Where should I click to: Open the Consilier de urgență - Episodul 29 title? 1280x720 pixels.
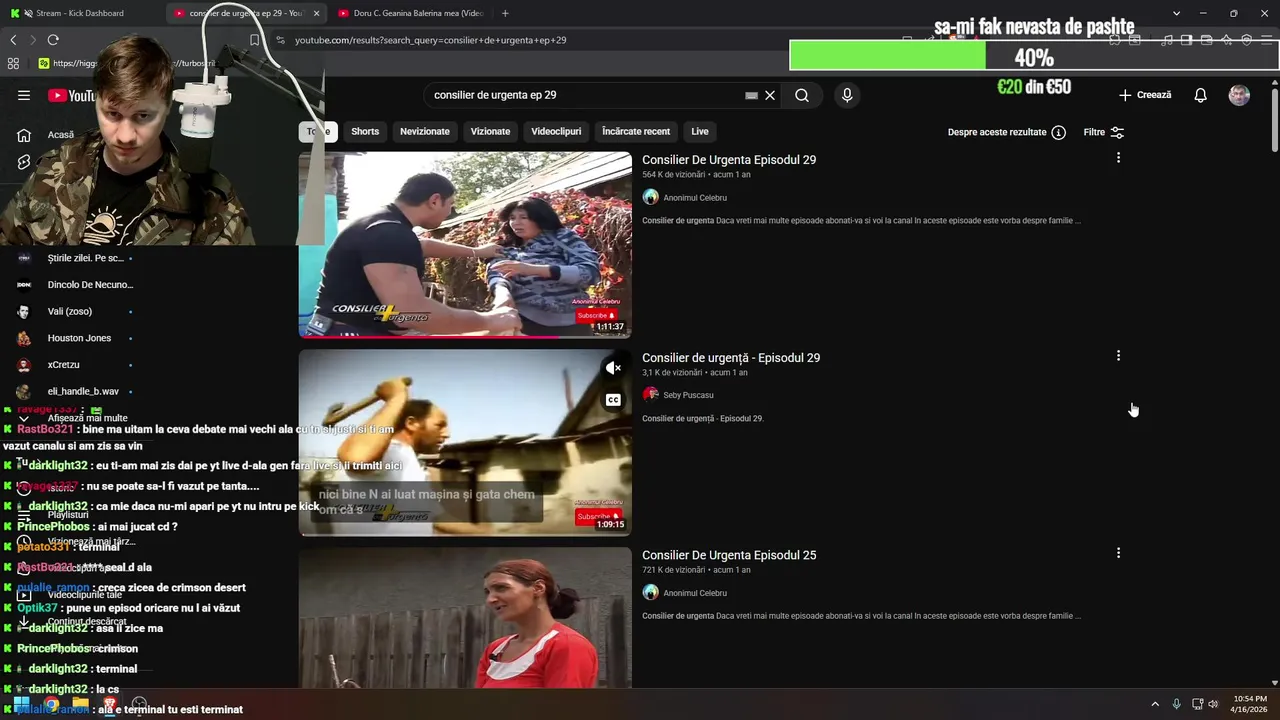(x=731, y=358)
